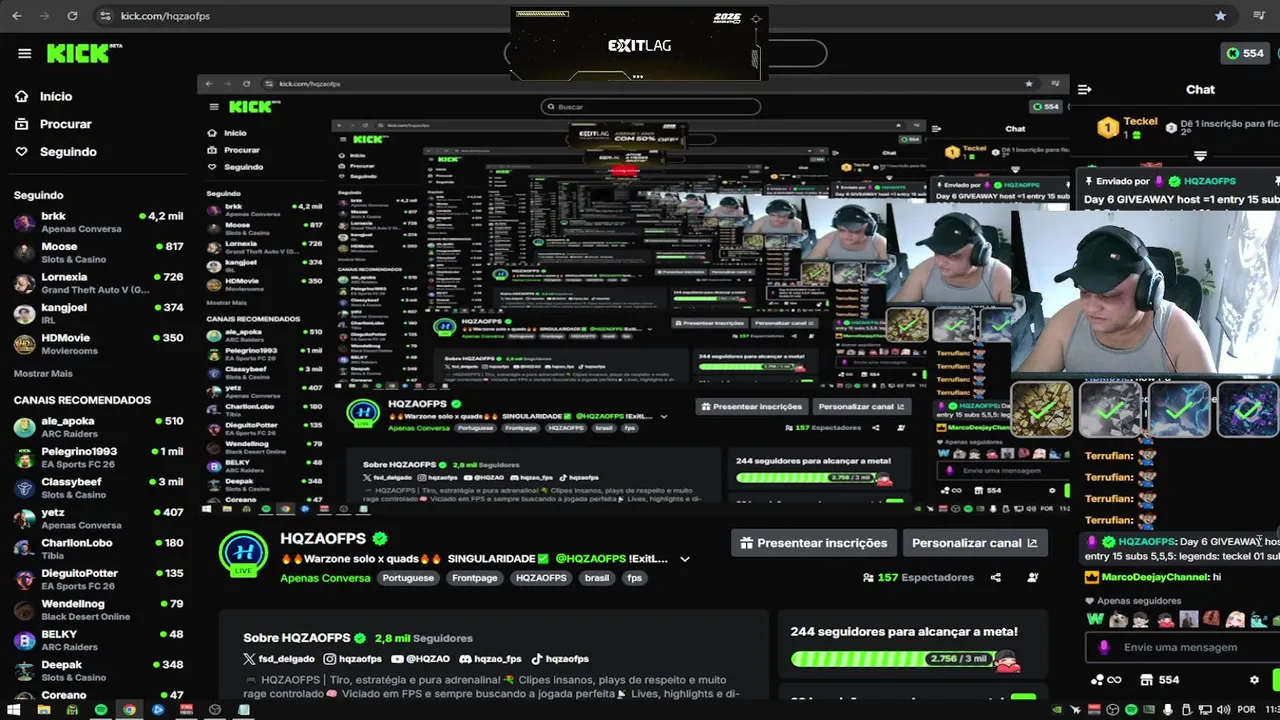Open @HQZAO YouTube link
Screen dimensions: 1280x720
(421, 659)
